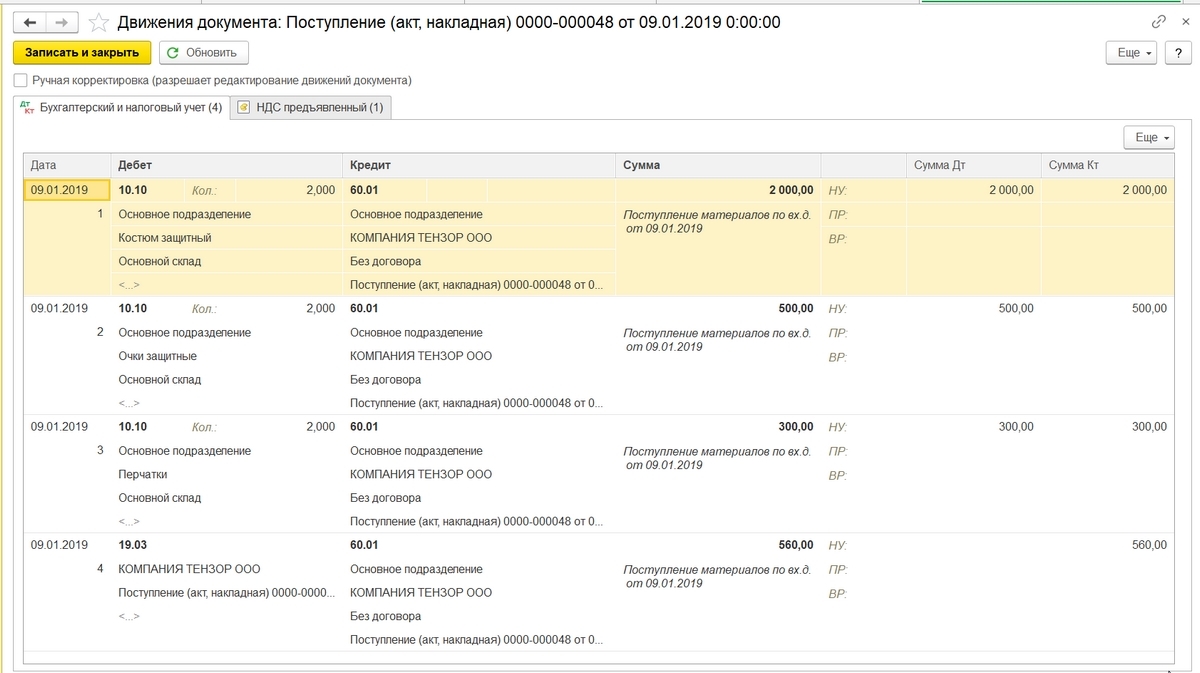This screenshot has height=673, width=1200.
Task: Enable the Ручная корректировка checkbox
Action: (19, 79)
